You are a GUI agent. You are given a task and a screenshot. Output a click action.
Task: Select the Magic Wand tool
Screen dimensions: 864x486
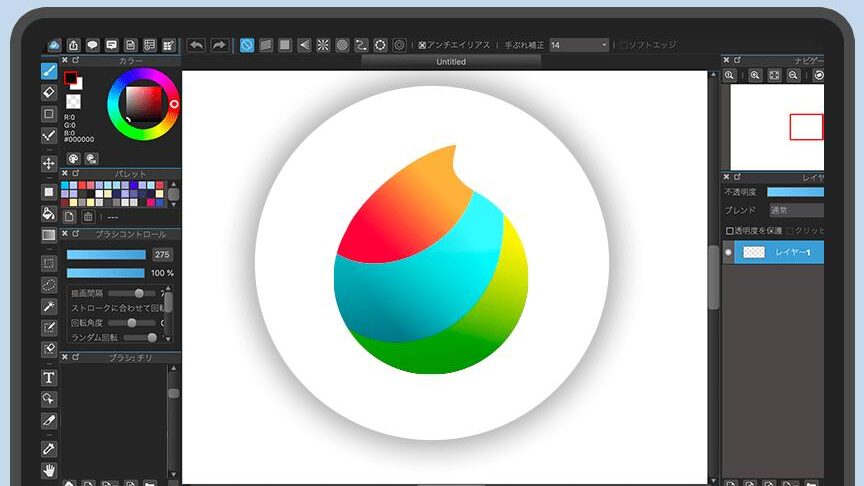(48, 306)
